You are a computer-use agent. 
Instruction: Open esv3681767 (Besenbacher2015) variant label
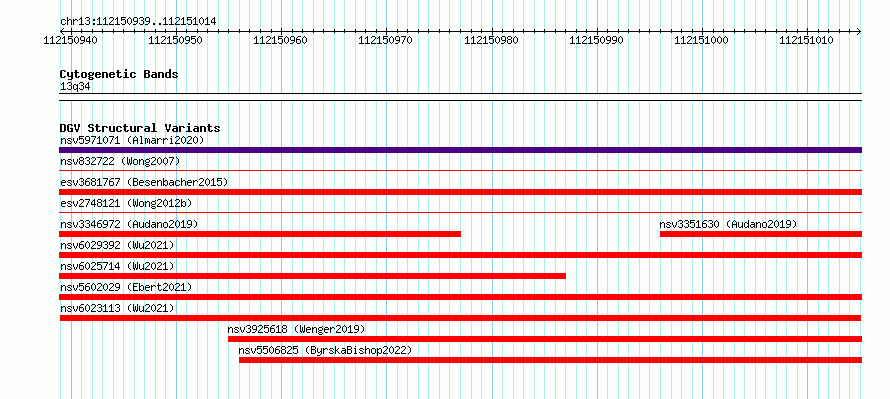(x=144, y=182)
